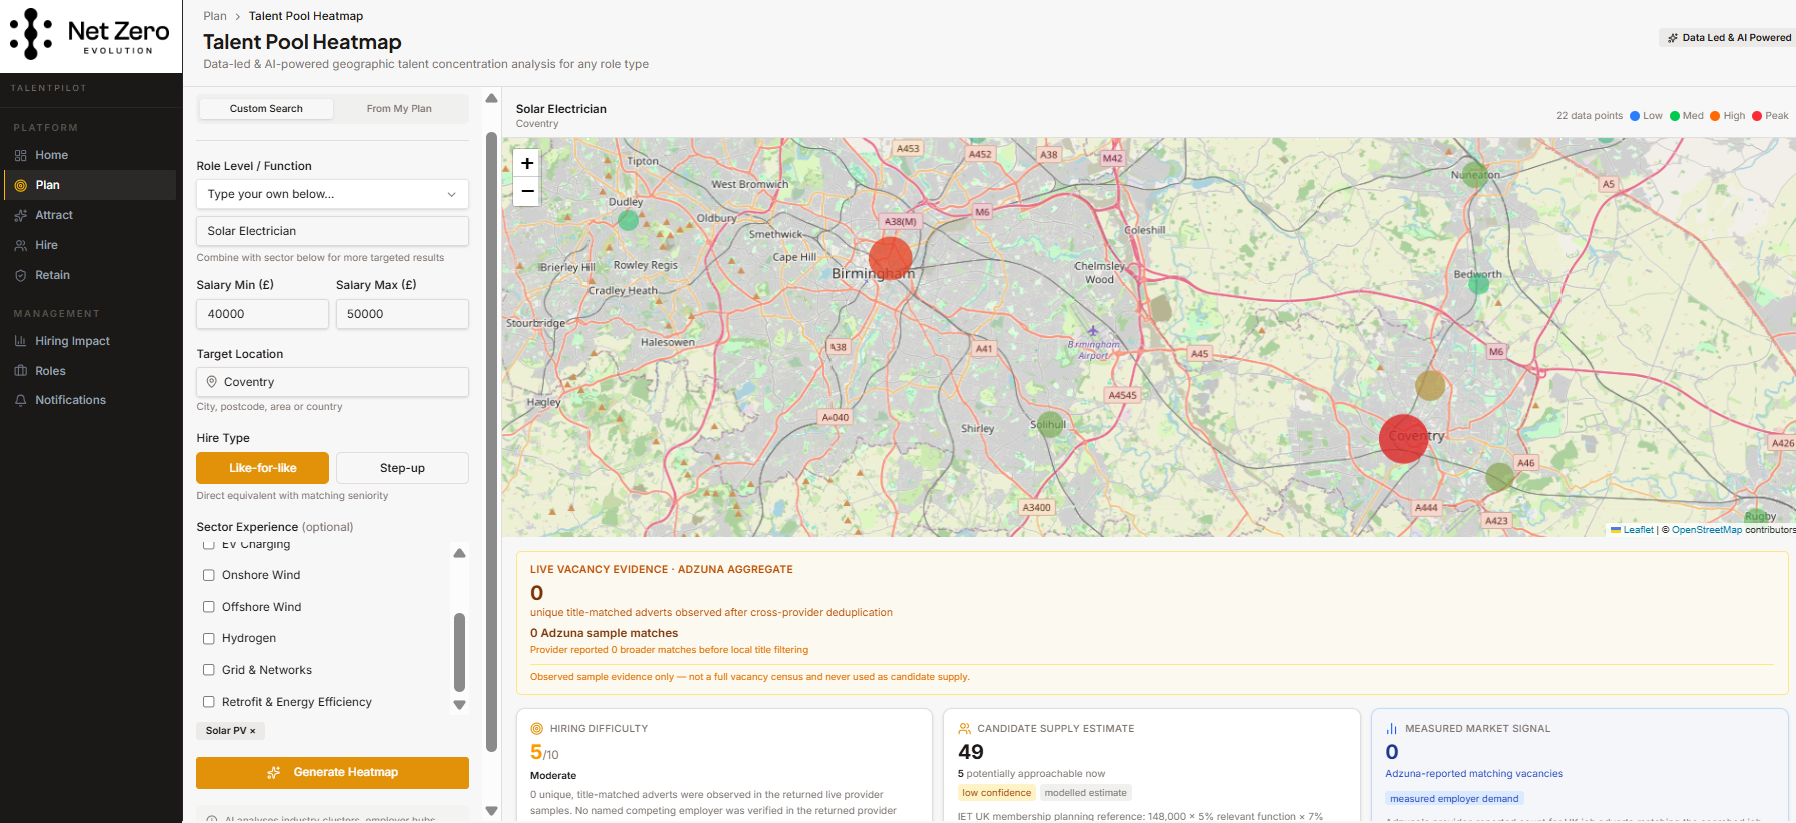Remove the Solar PV tag
Screen dimensions: 1796x823
pos(252,731)
